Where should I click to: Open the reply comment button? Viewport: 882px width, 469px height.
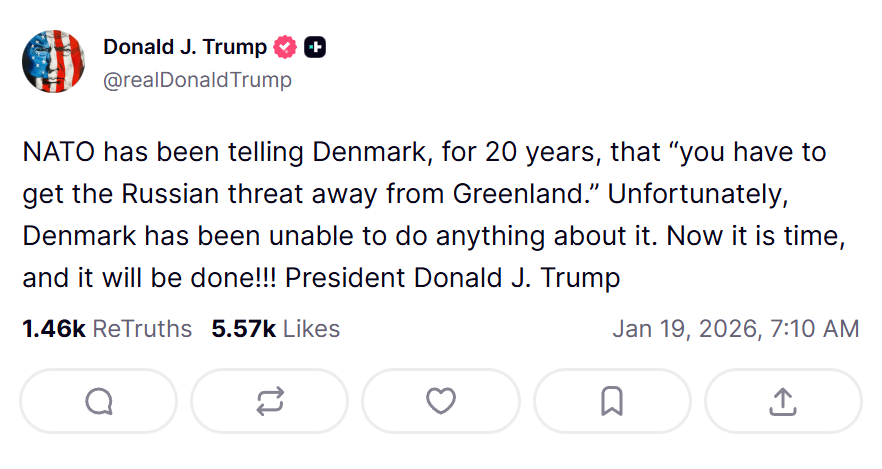pos(99,401)
